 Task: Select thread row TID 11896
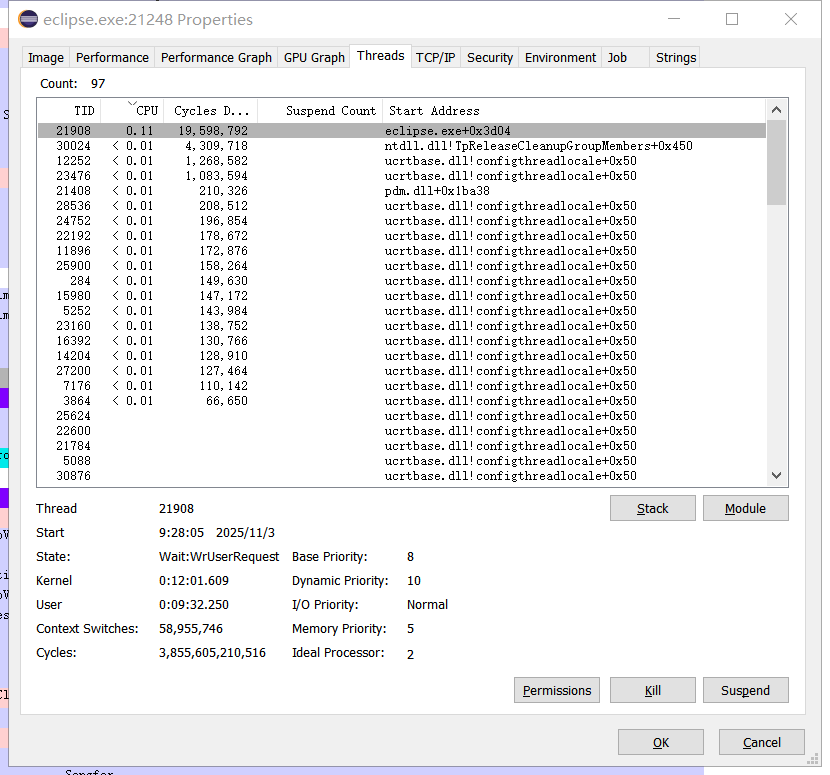402,250
